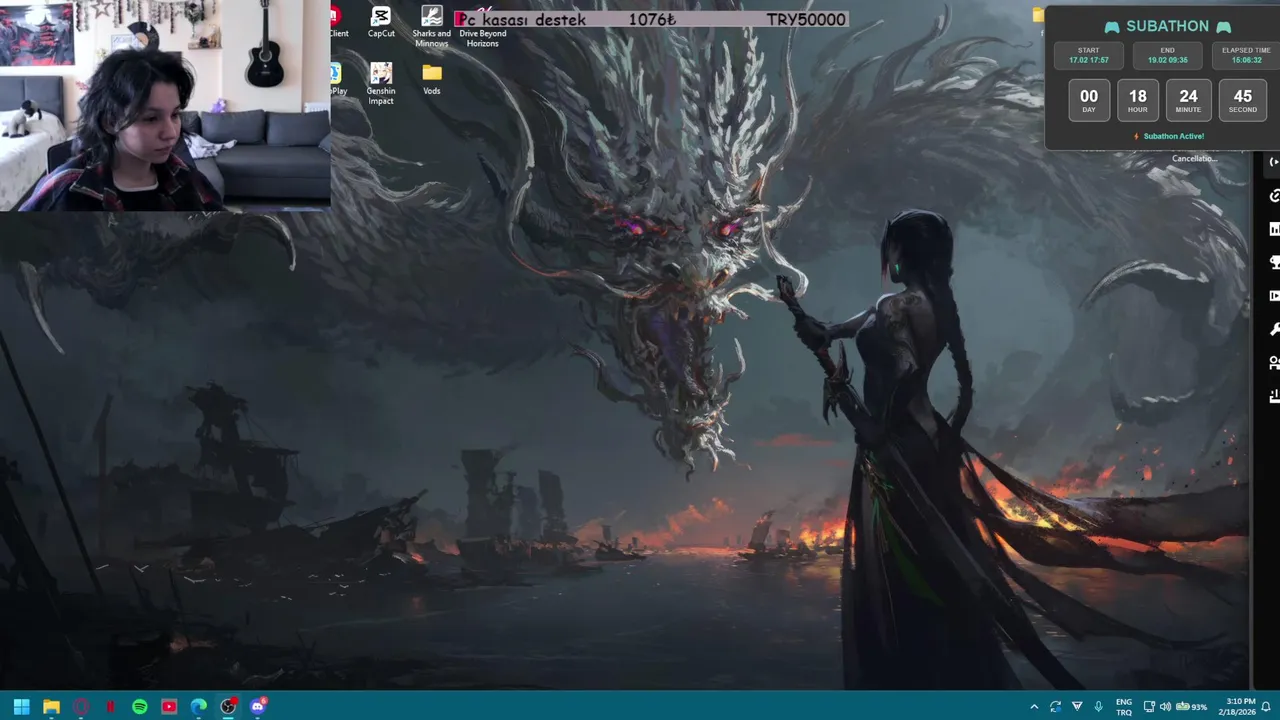Click the 1076₺ donation progress value
1280x720 pixels.
coord(652,19)
